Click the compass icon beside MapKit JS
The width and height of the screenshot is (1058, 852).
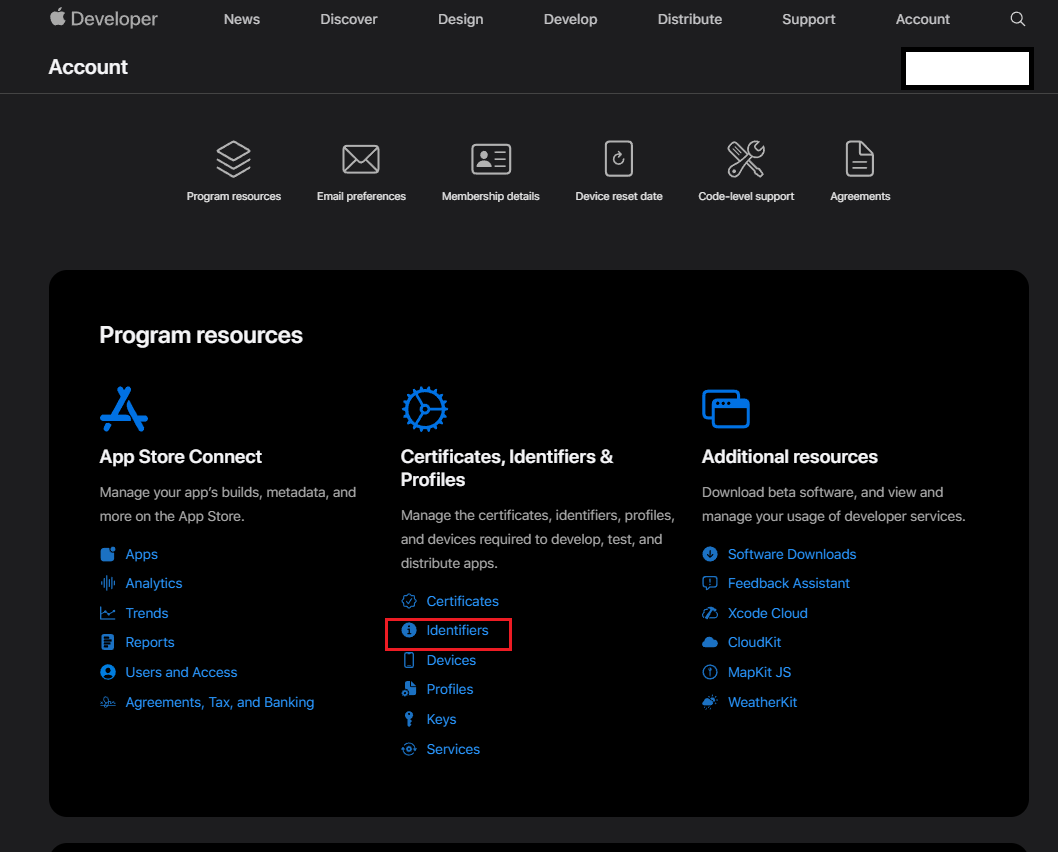[x=710, y=672]
